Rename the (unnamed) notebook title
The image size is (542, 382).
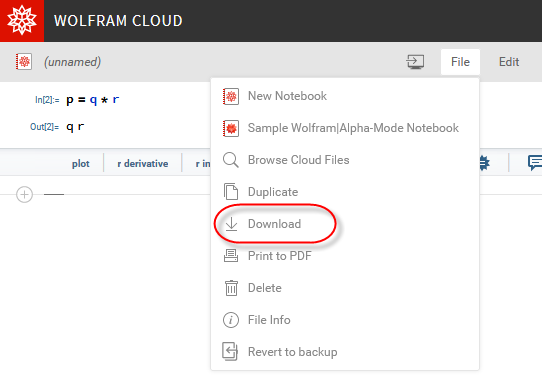[72, 62]
